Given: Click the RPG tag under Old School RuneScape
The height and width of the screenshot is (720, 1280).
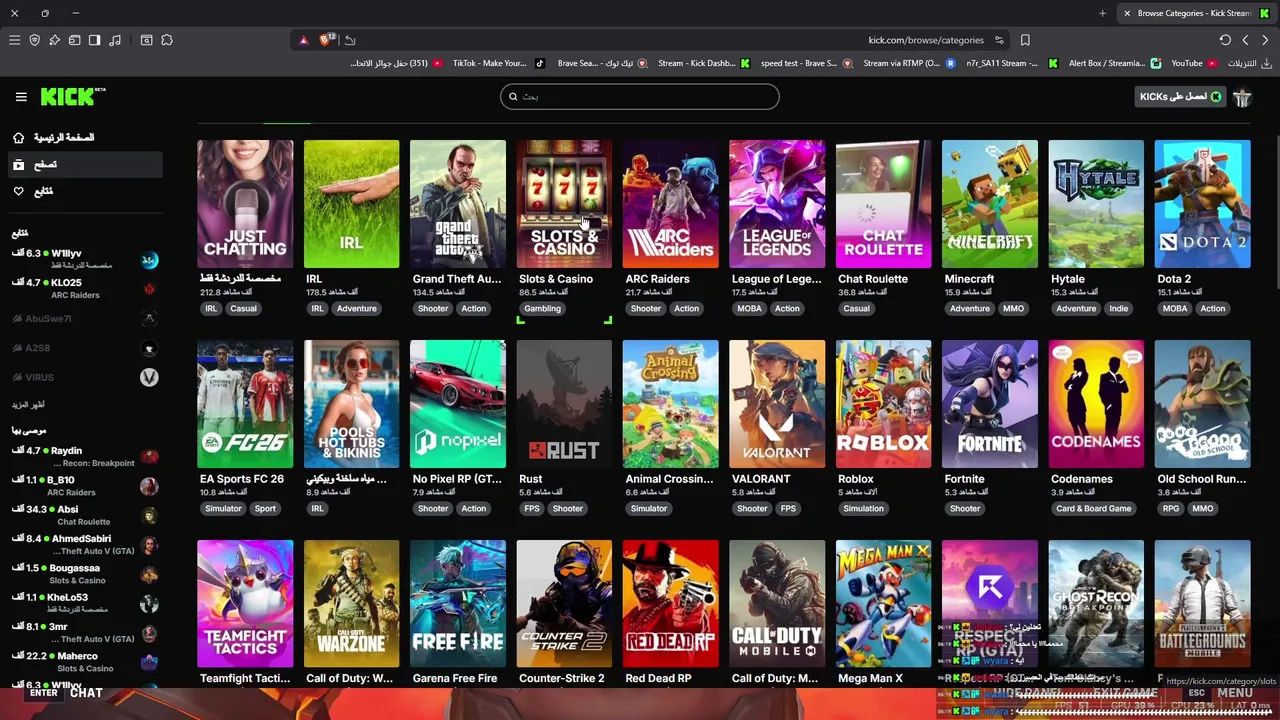Looking at the screenshot, I should pyautogui.click(x=1170, y=509).
